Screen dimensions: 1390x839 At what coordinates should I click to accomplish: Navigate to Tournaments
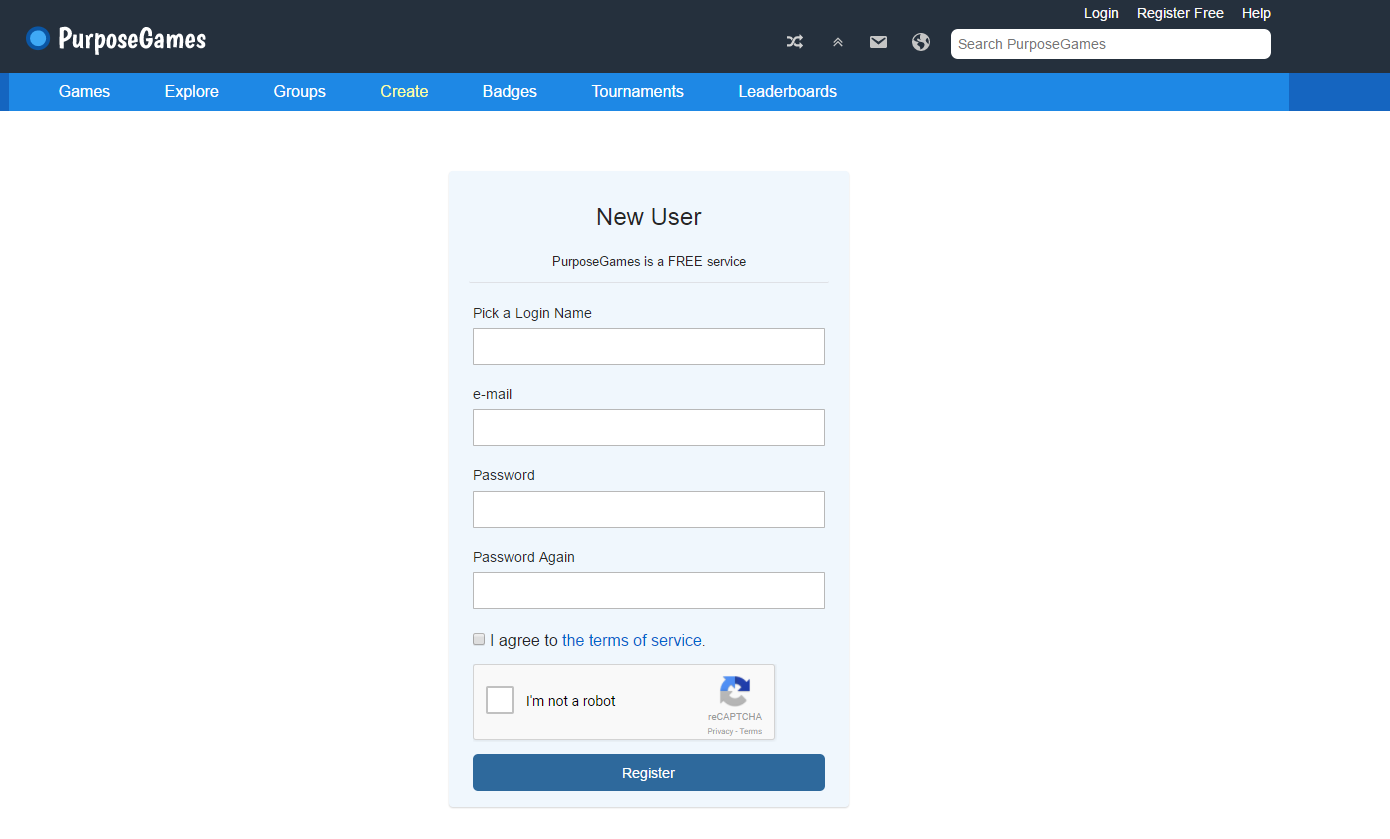point(638,91)
